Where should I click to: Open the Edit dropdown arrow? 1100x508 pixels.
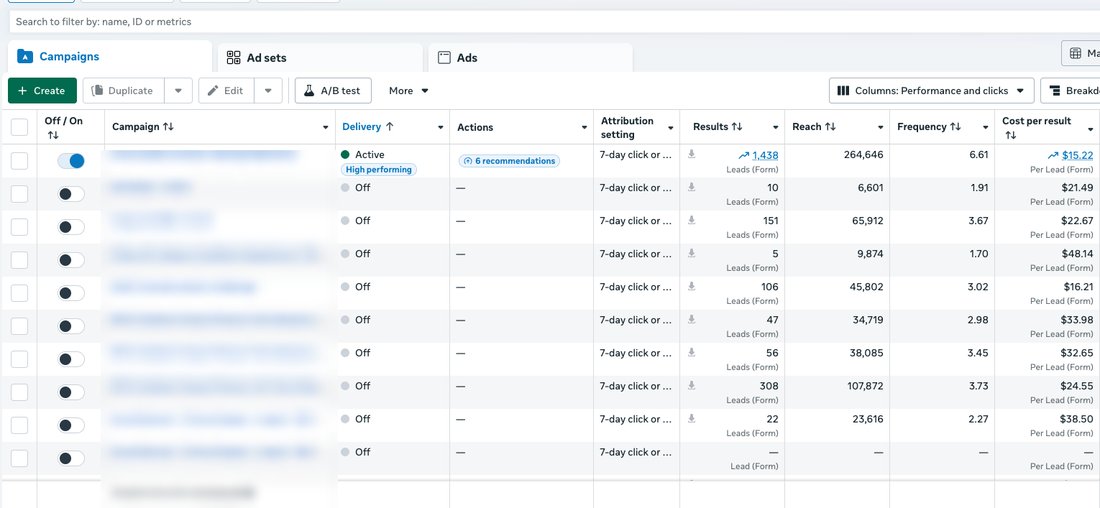pyautogui.click(x=268, y=91)
